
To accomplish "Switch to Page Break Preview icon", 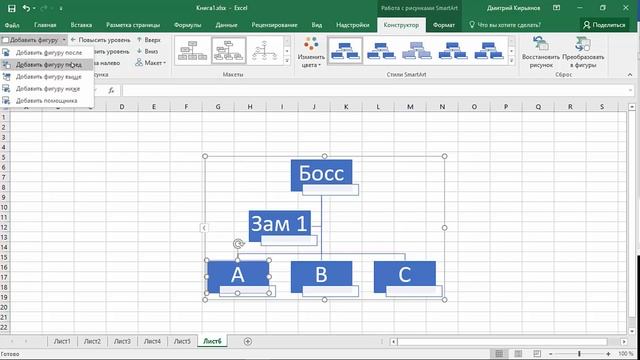I will tap(537, 354).
